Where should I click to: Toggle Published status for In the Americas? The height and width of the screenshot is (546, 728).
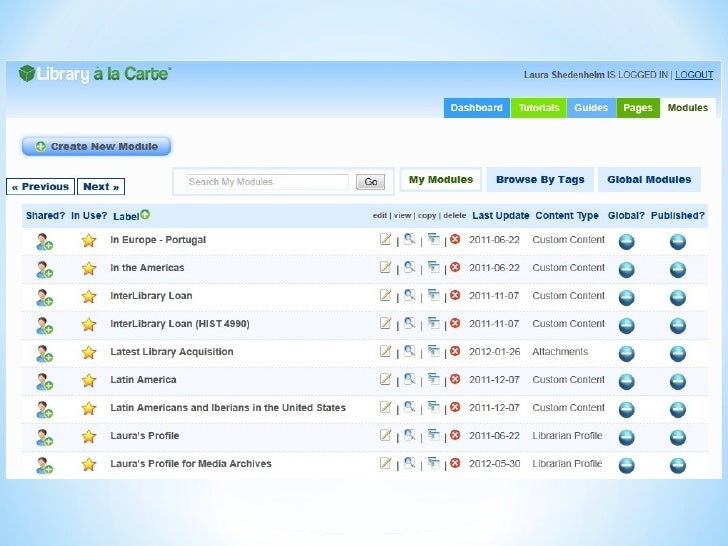tap(677, 269)
